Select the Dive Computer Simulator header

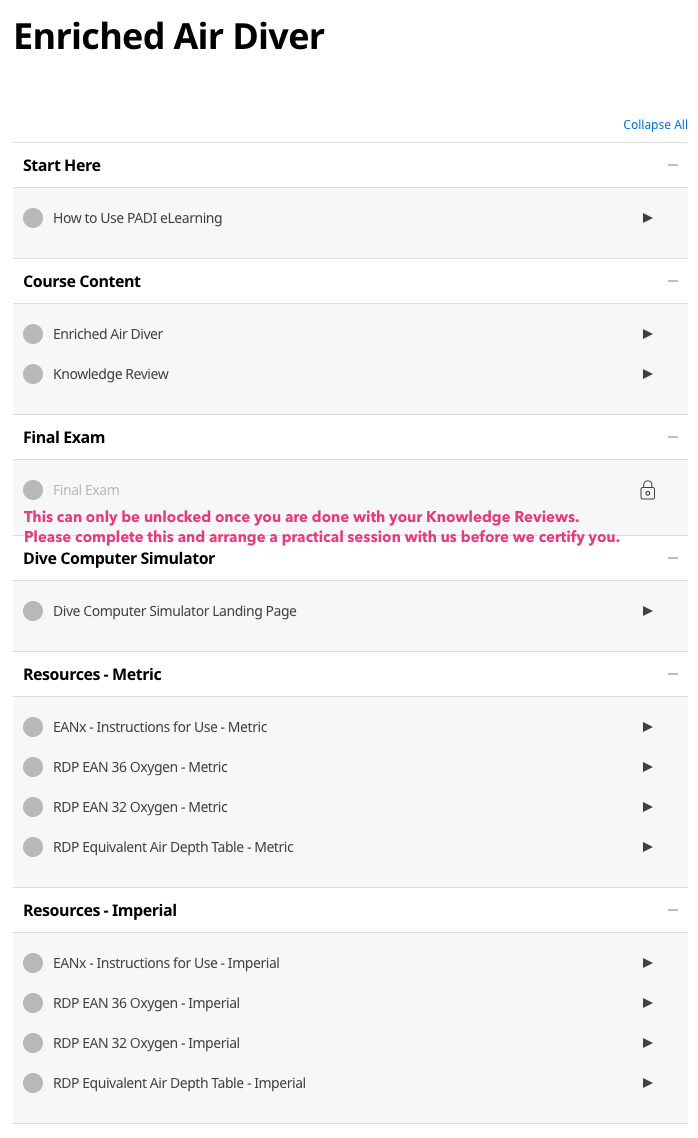click(350, 558)
